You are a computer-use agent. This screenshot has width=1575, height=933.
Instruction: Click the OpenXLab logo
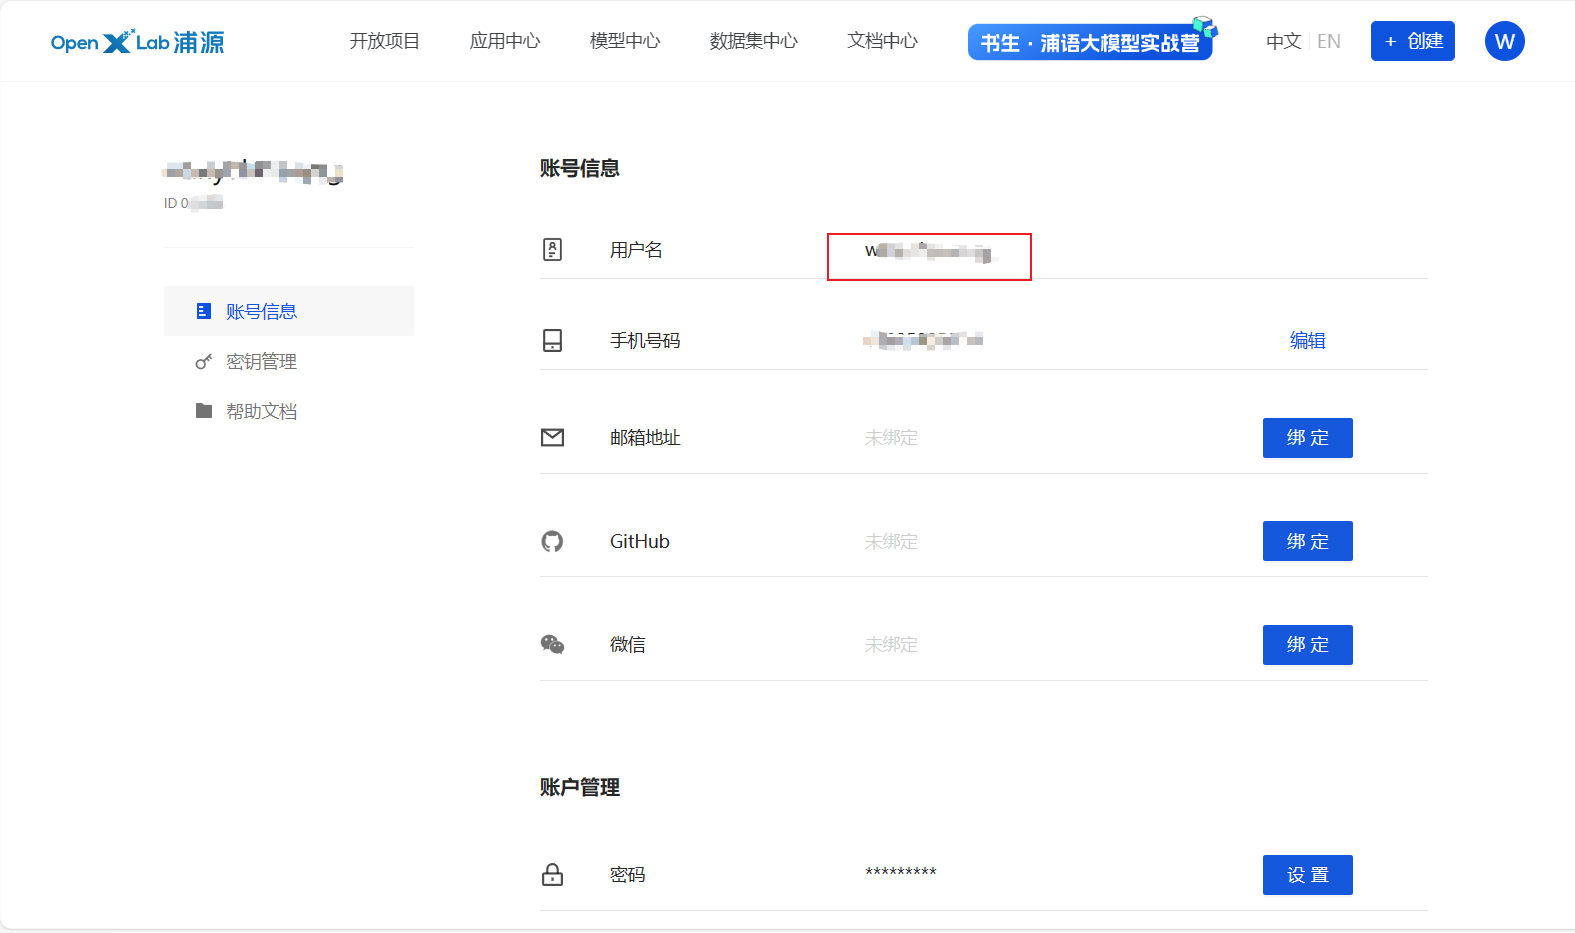coord(137,42)
